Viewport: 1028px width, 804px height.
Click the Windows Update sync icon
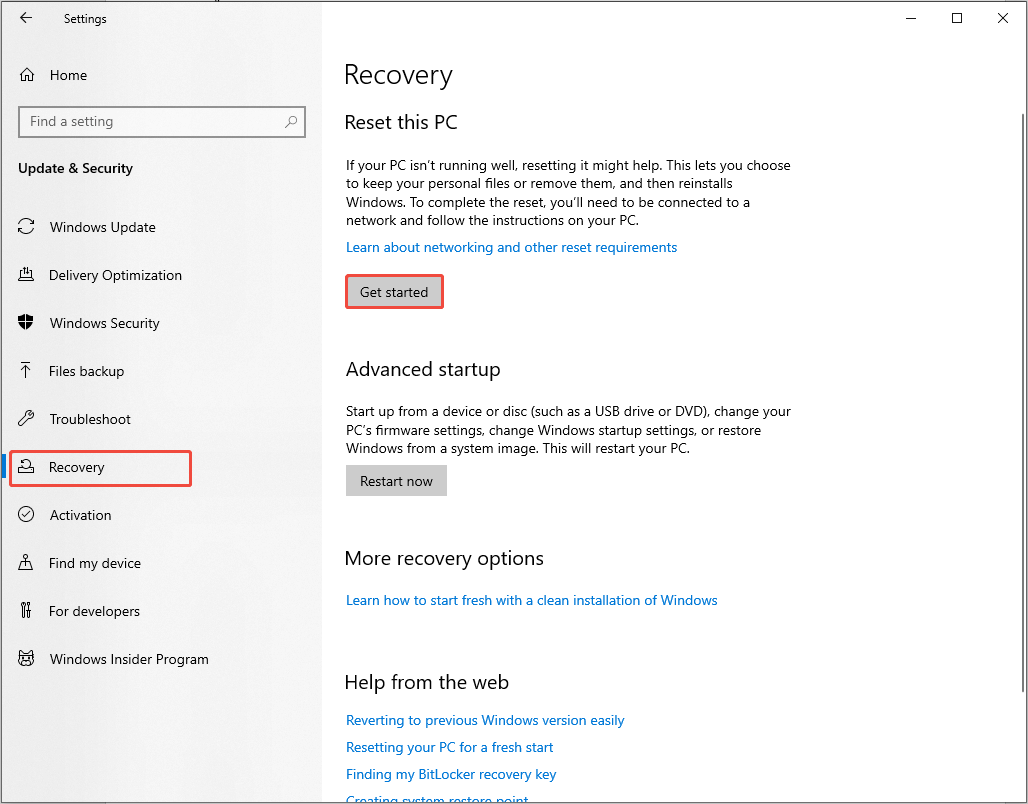27,227
